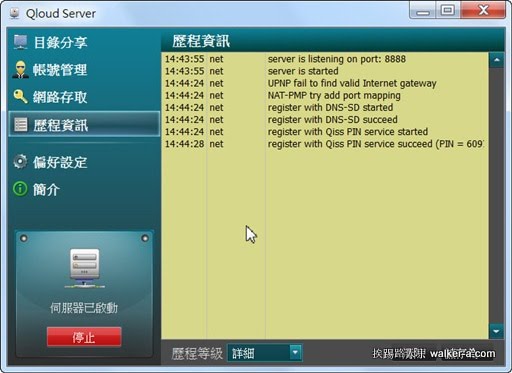Click the key icon for 網路存取
Image resolution: width=512 pixels, height=373 pixels.
(21, 97)
